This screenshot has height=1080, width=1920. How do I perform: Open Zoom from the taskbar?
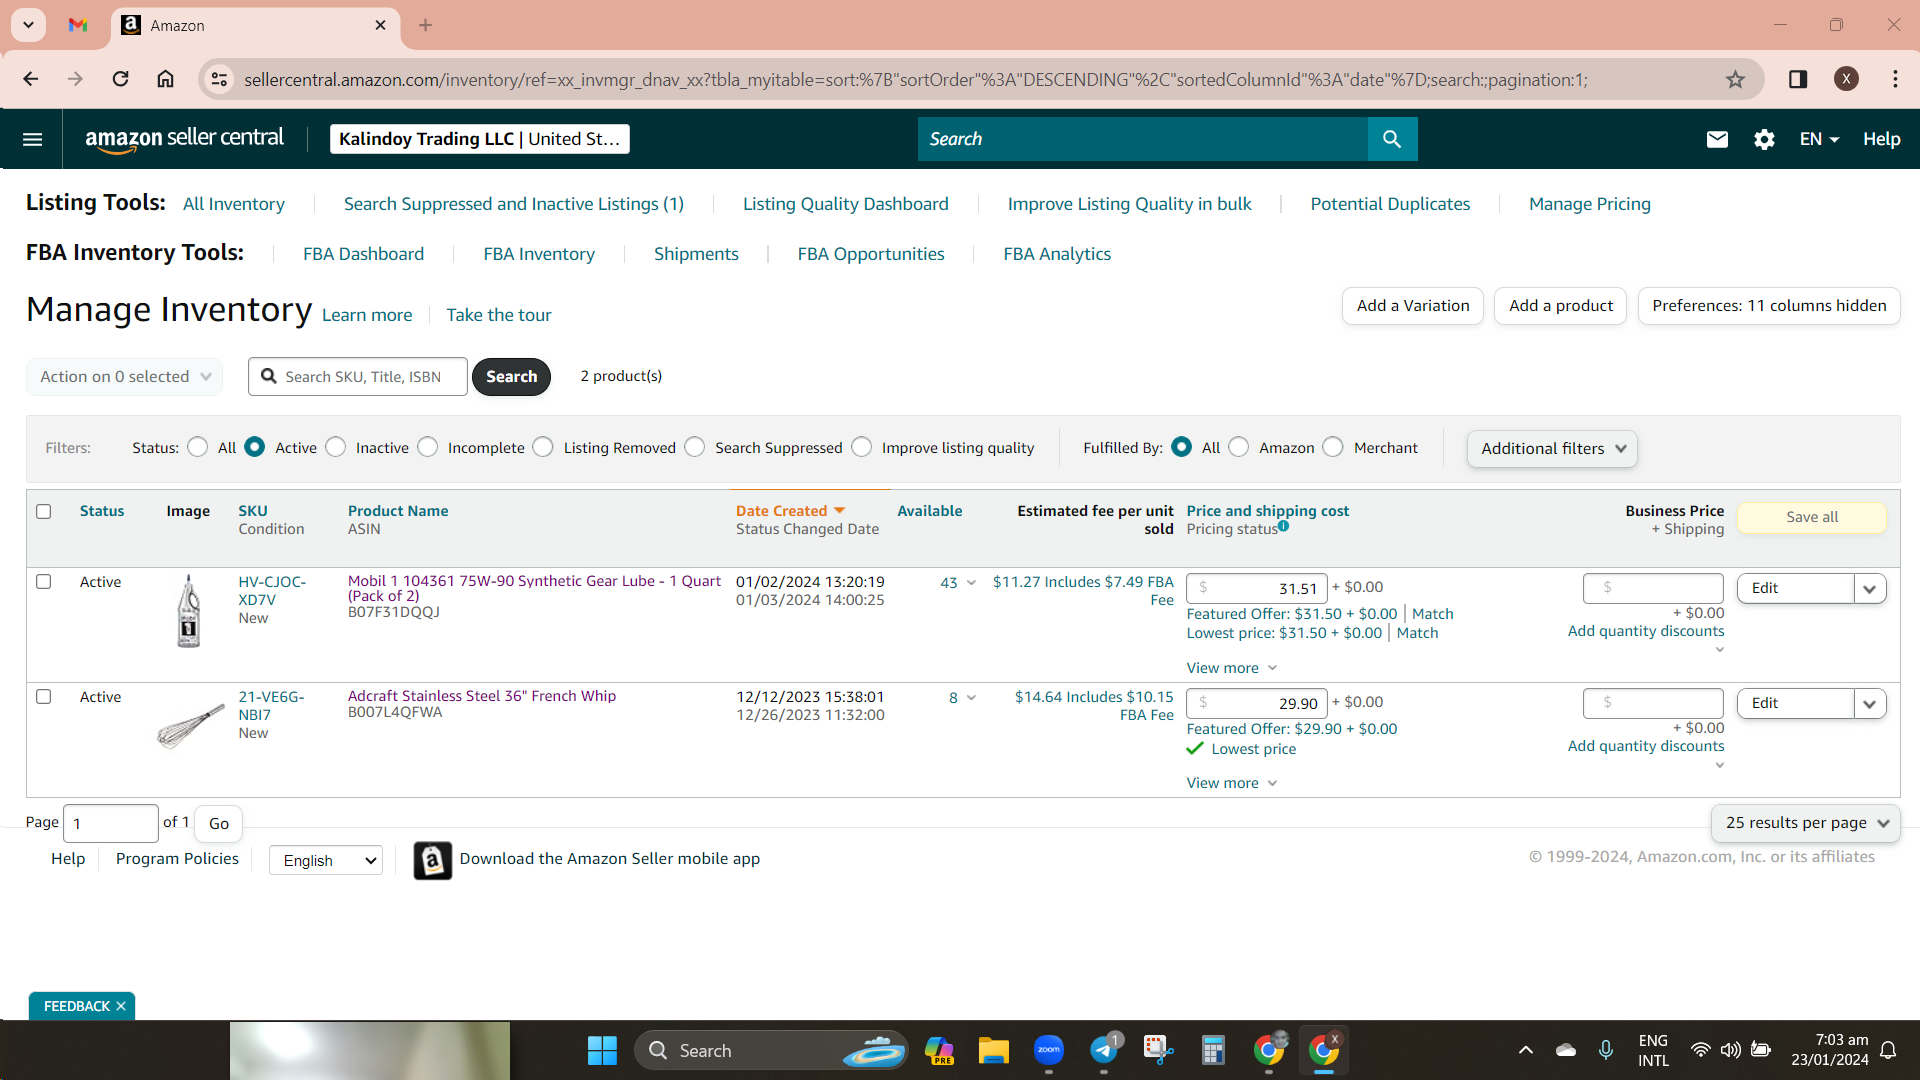pyautogui.click(x=1048, y=1050)
